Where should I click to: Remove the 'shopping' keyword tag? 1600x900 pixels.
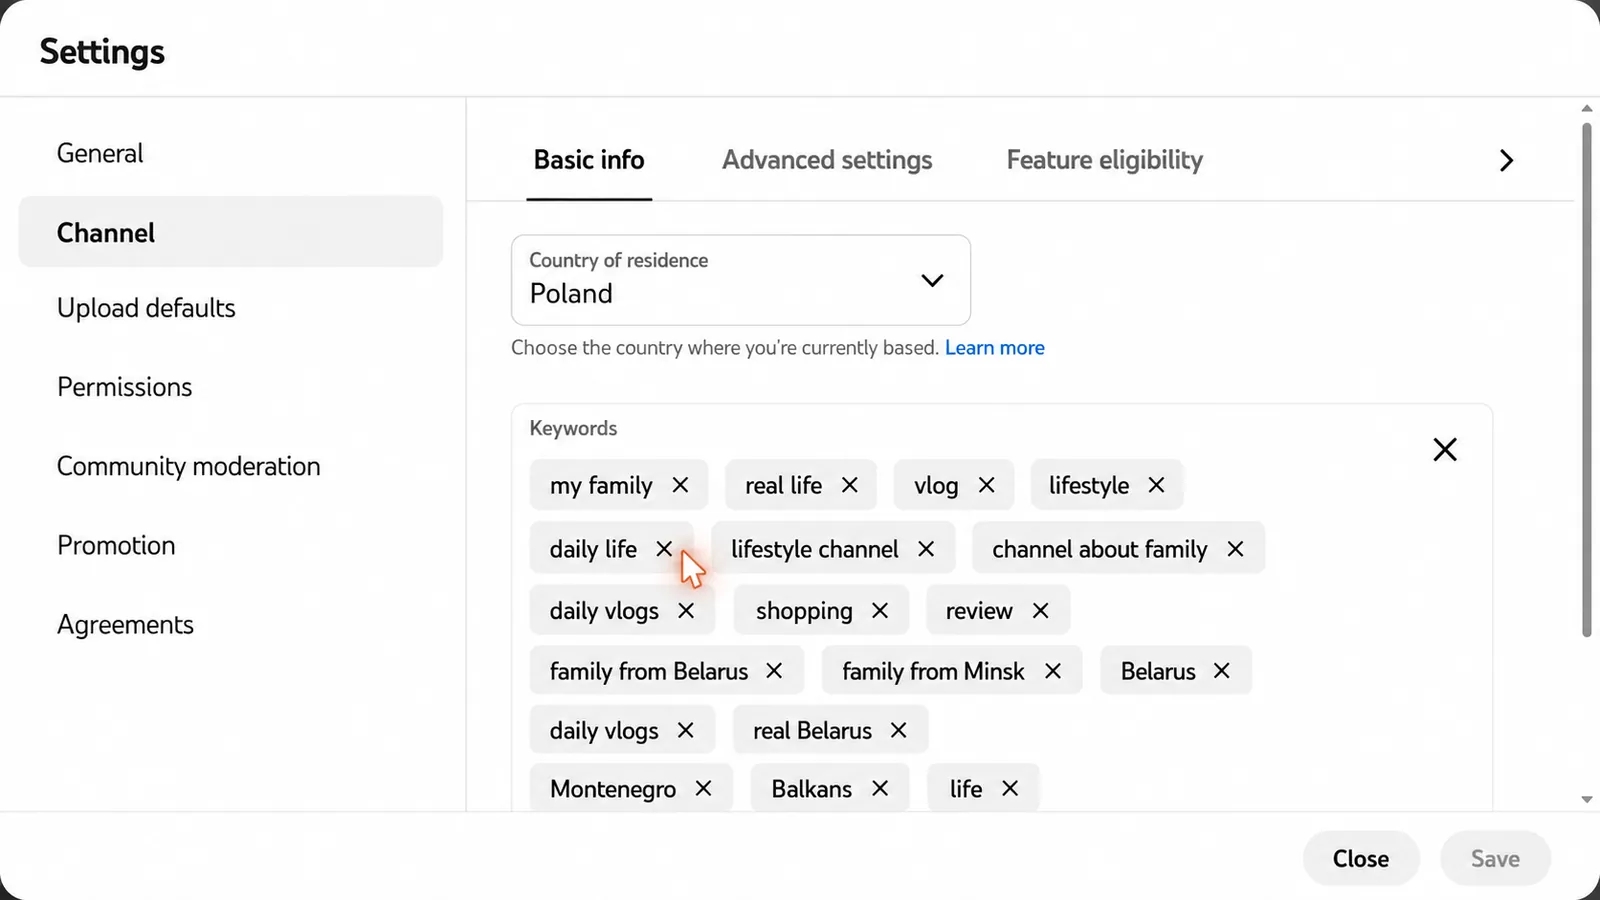coord(880,611)
